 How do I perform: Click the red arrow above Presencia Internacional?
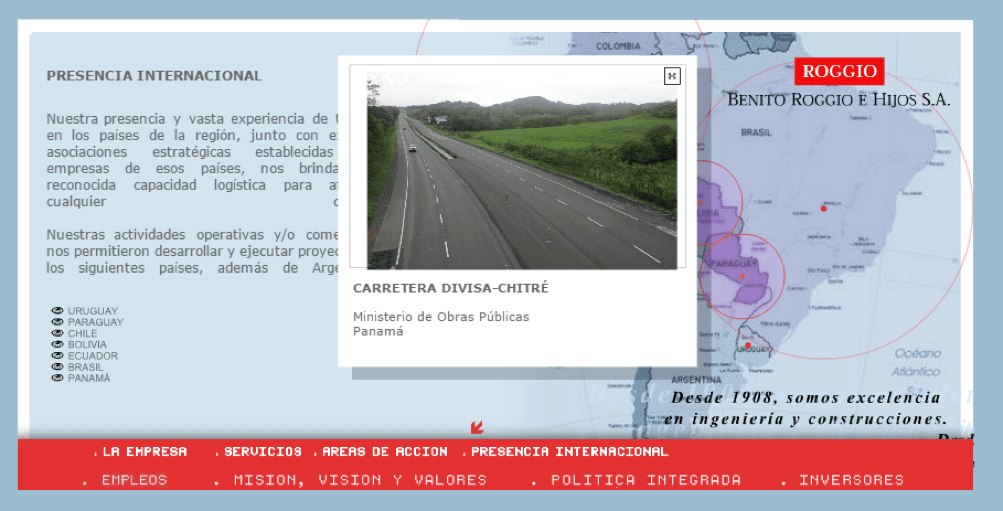click(477, 428)
